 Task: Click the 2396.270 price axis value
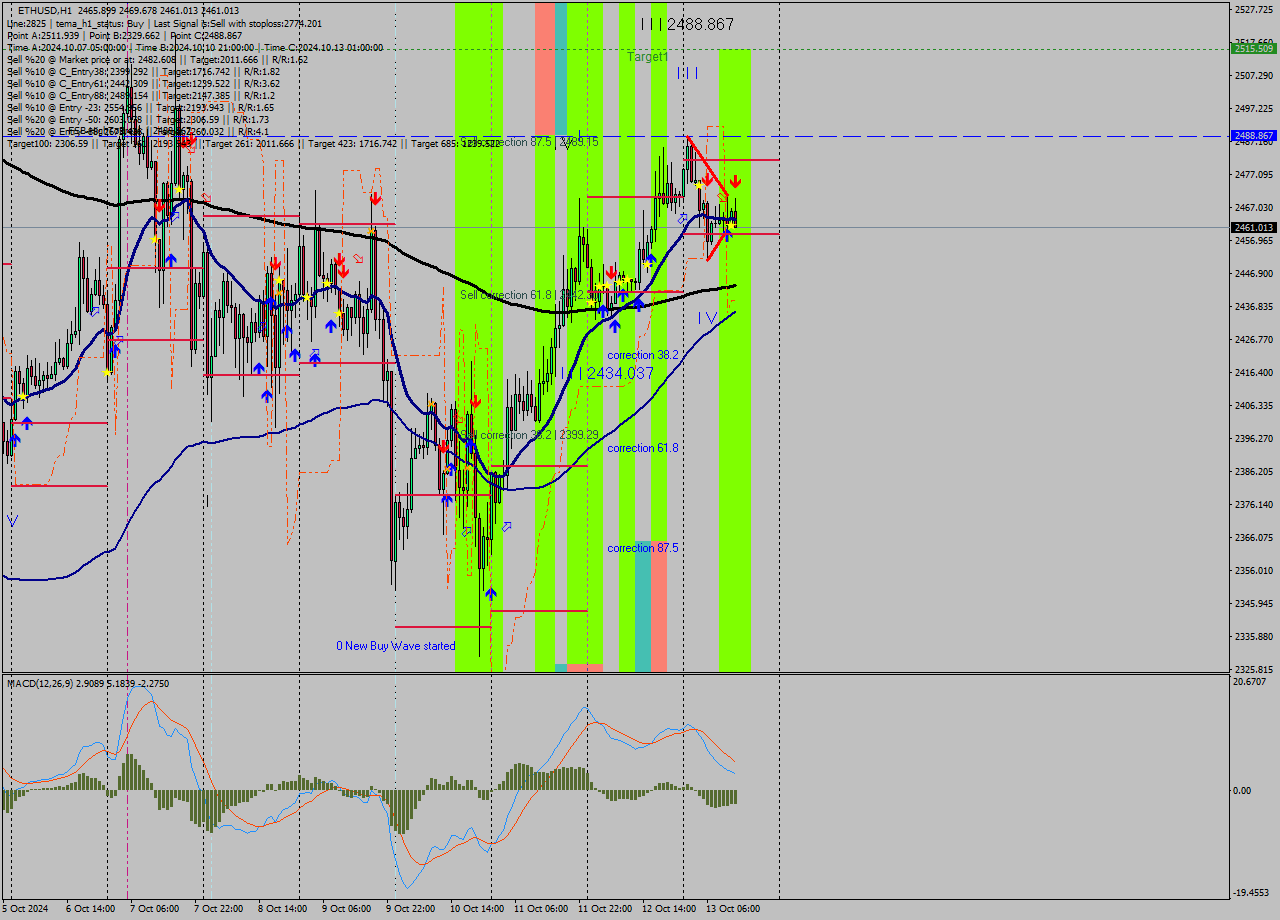(1254, 438)
